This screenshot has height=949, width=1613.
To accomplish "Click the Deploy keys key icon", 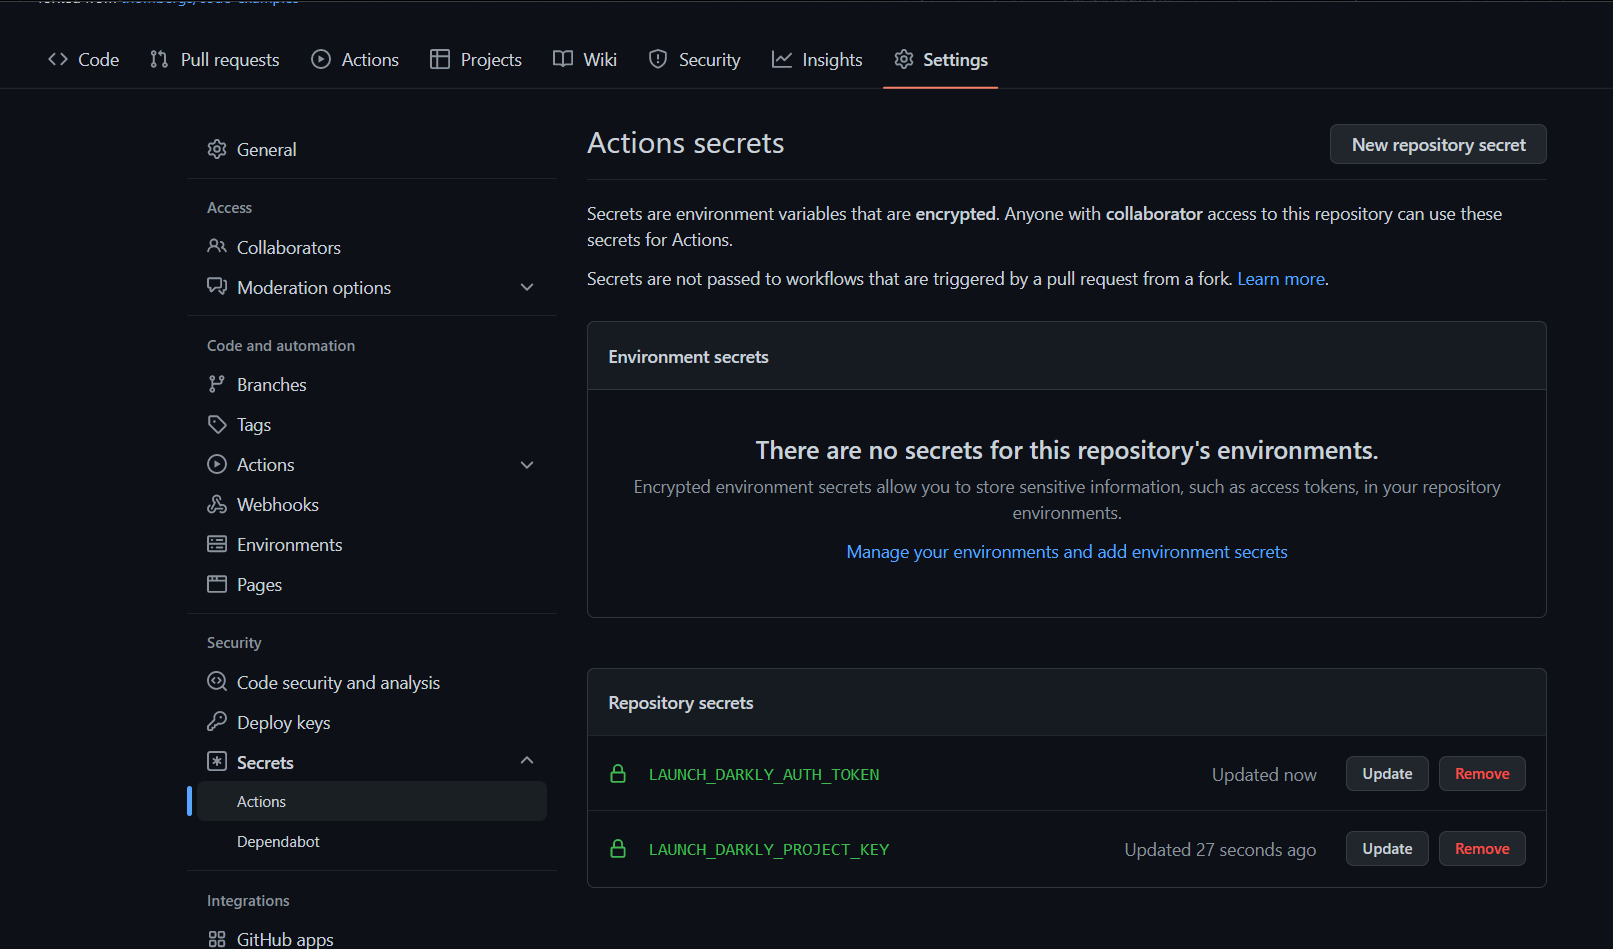I will tap(217, 721).
